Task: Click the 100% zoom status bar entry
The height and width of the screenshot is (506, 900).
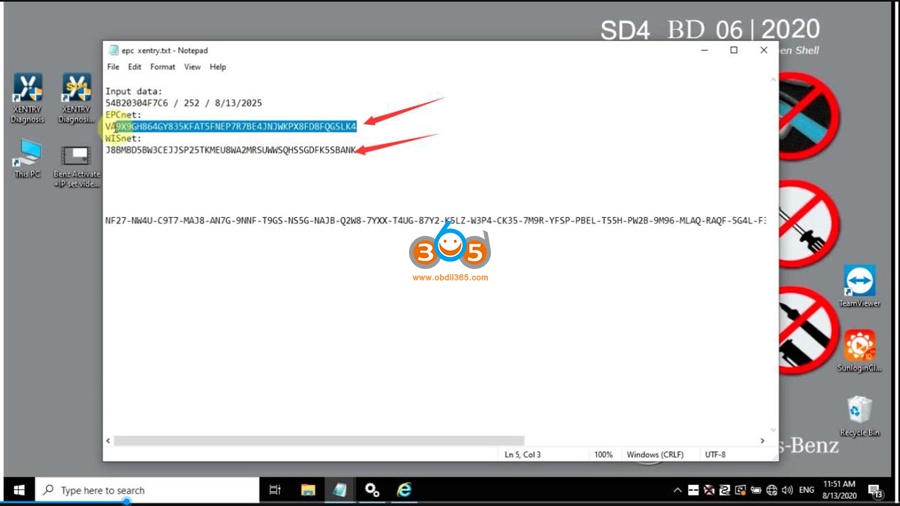Action: click(x=603, y=454)
